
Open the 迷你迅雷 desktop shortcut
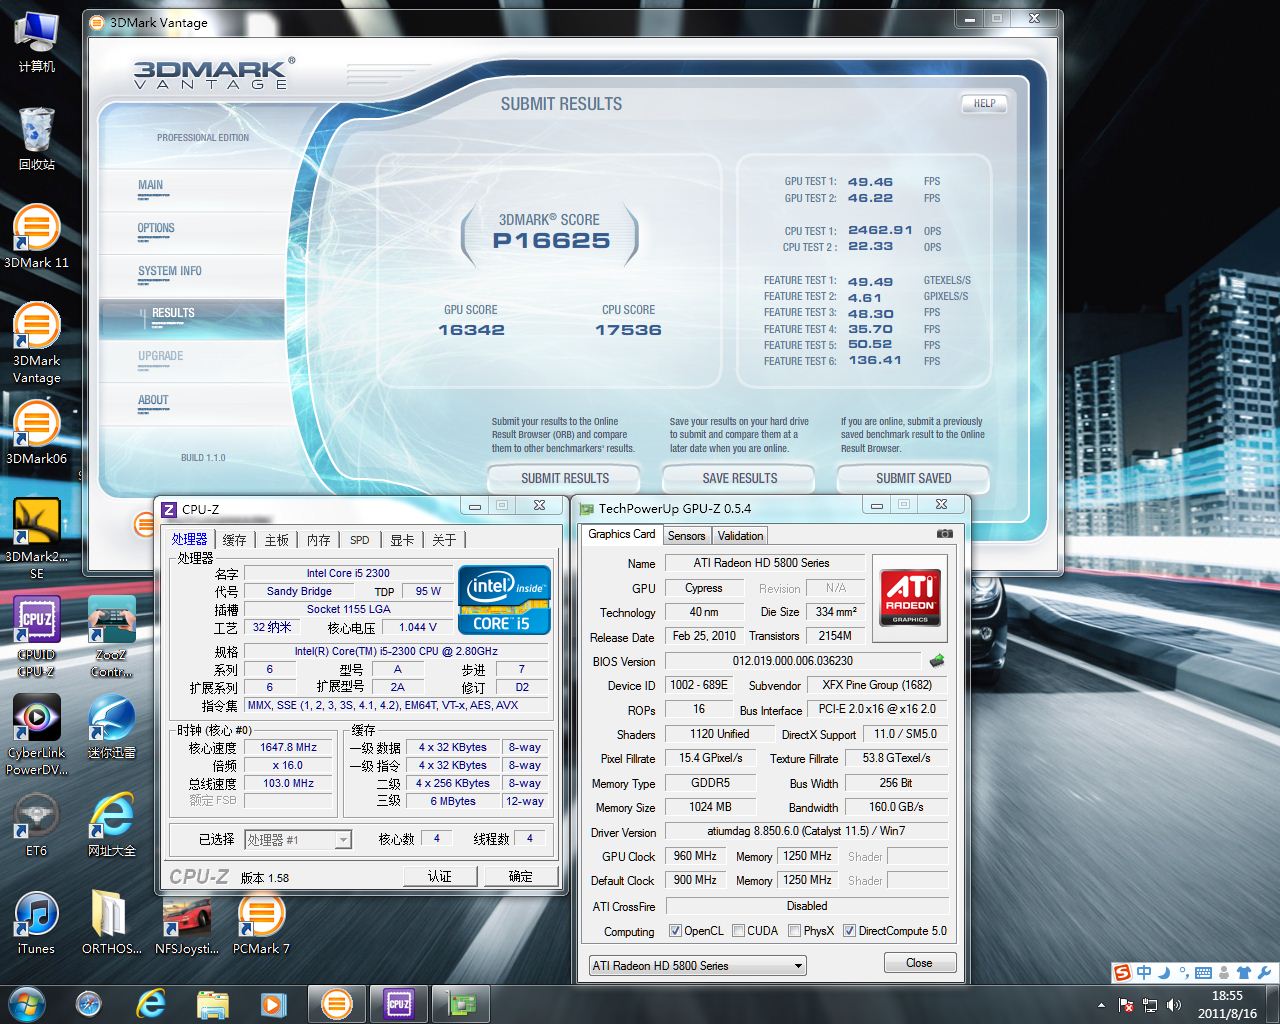[111, 727]
